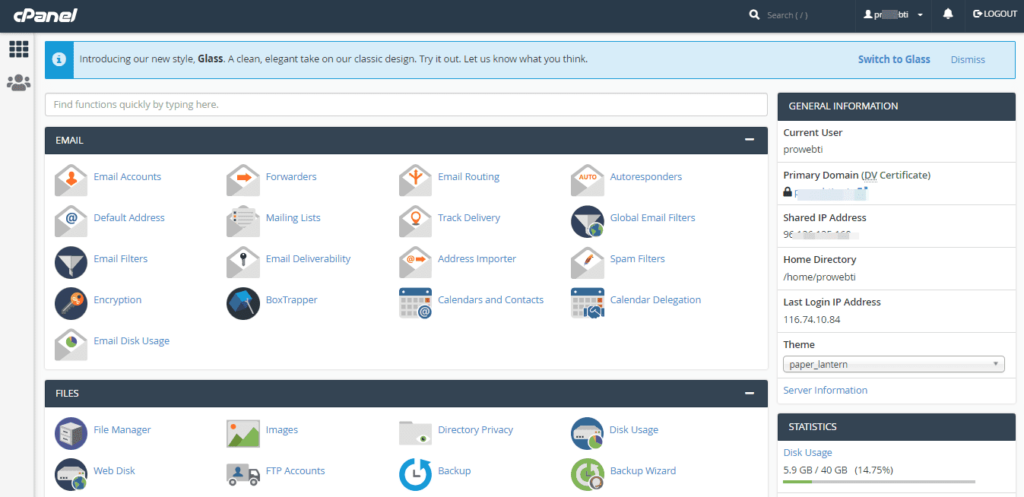
Task: Open the Directory Privacy folder icon
Action: [415, 434]
